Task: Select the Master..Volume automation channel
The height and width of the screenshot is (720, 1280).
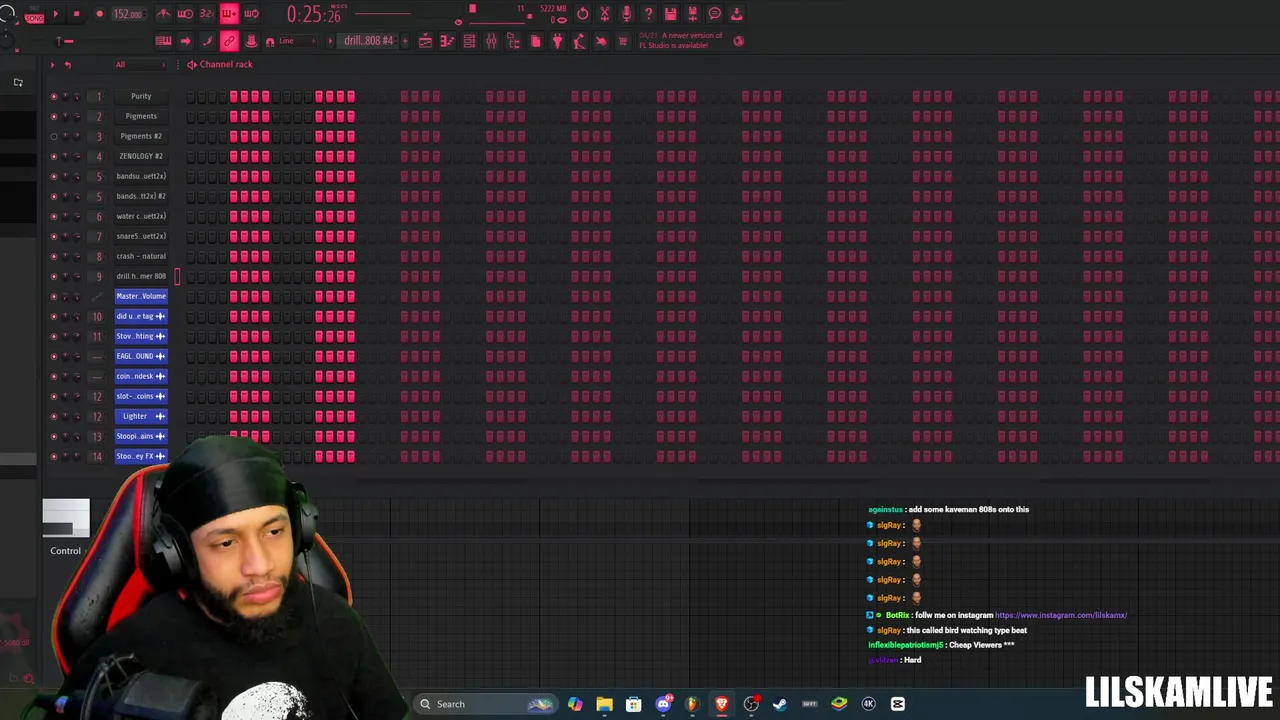Action: (x=141, y=296)
